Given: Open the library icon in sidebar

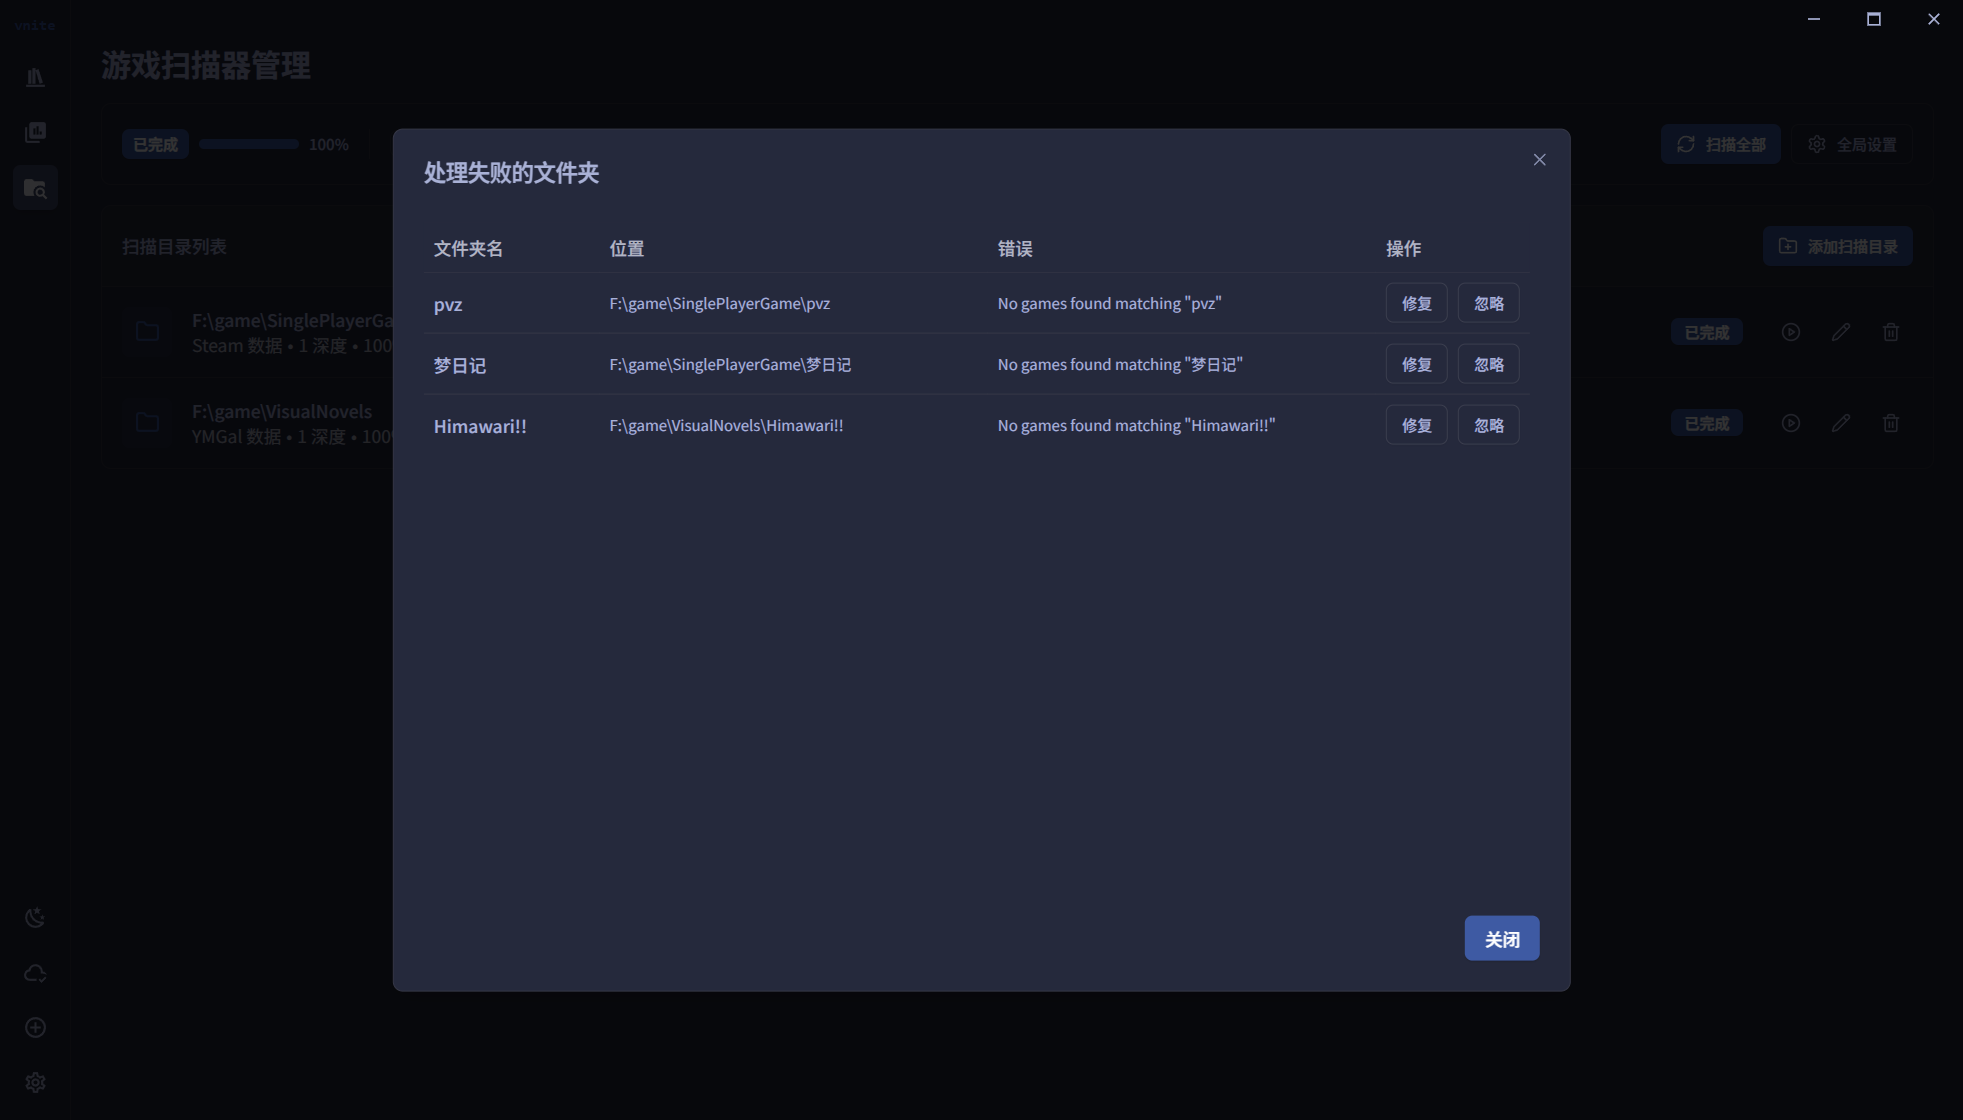Looking at the screenshot, I should 35,77.
